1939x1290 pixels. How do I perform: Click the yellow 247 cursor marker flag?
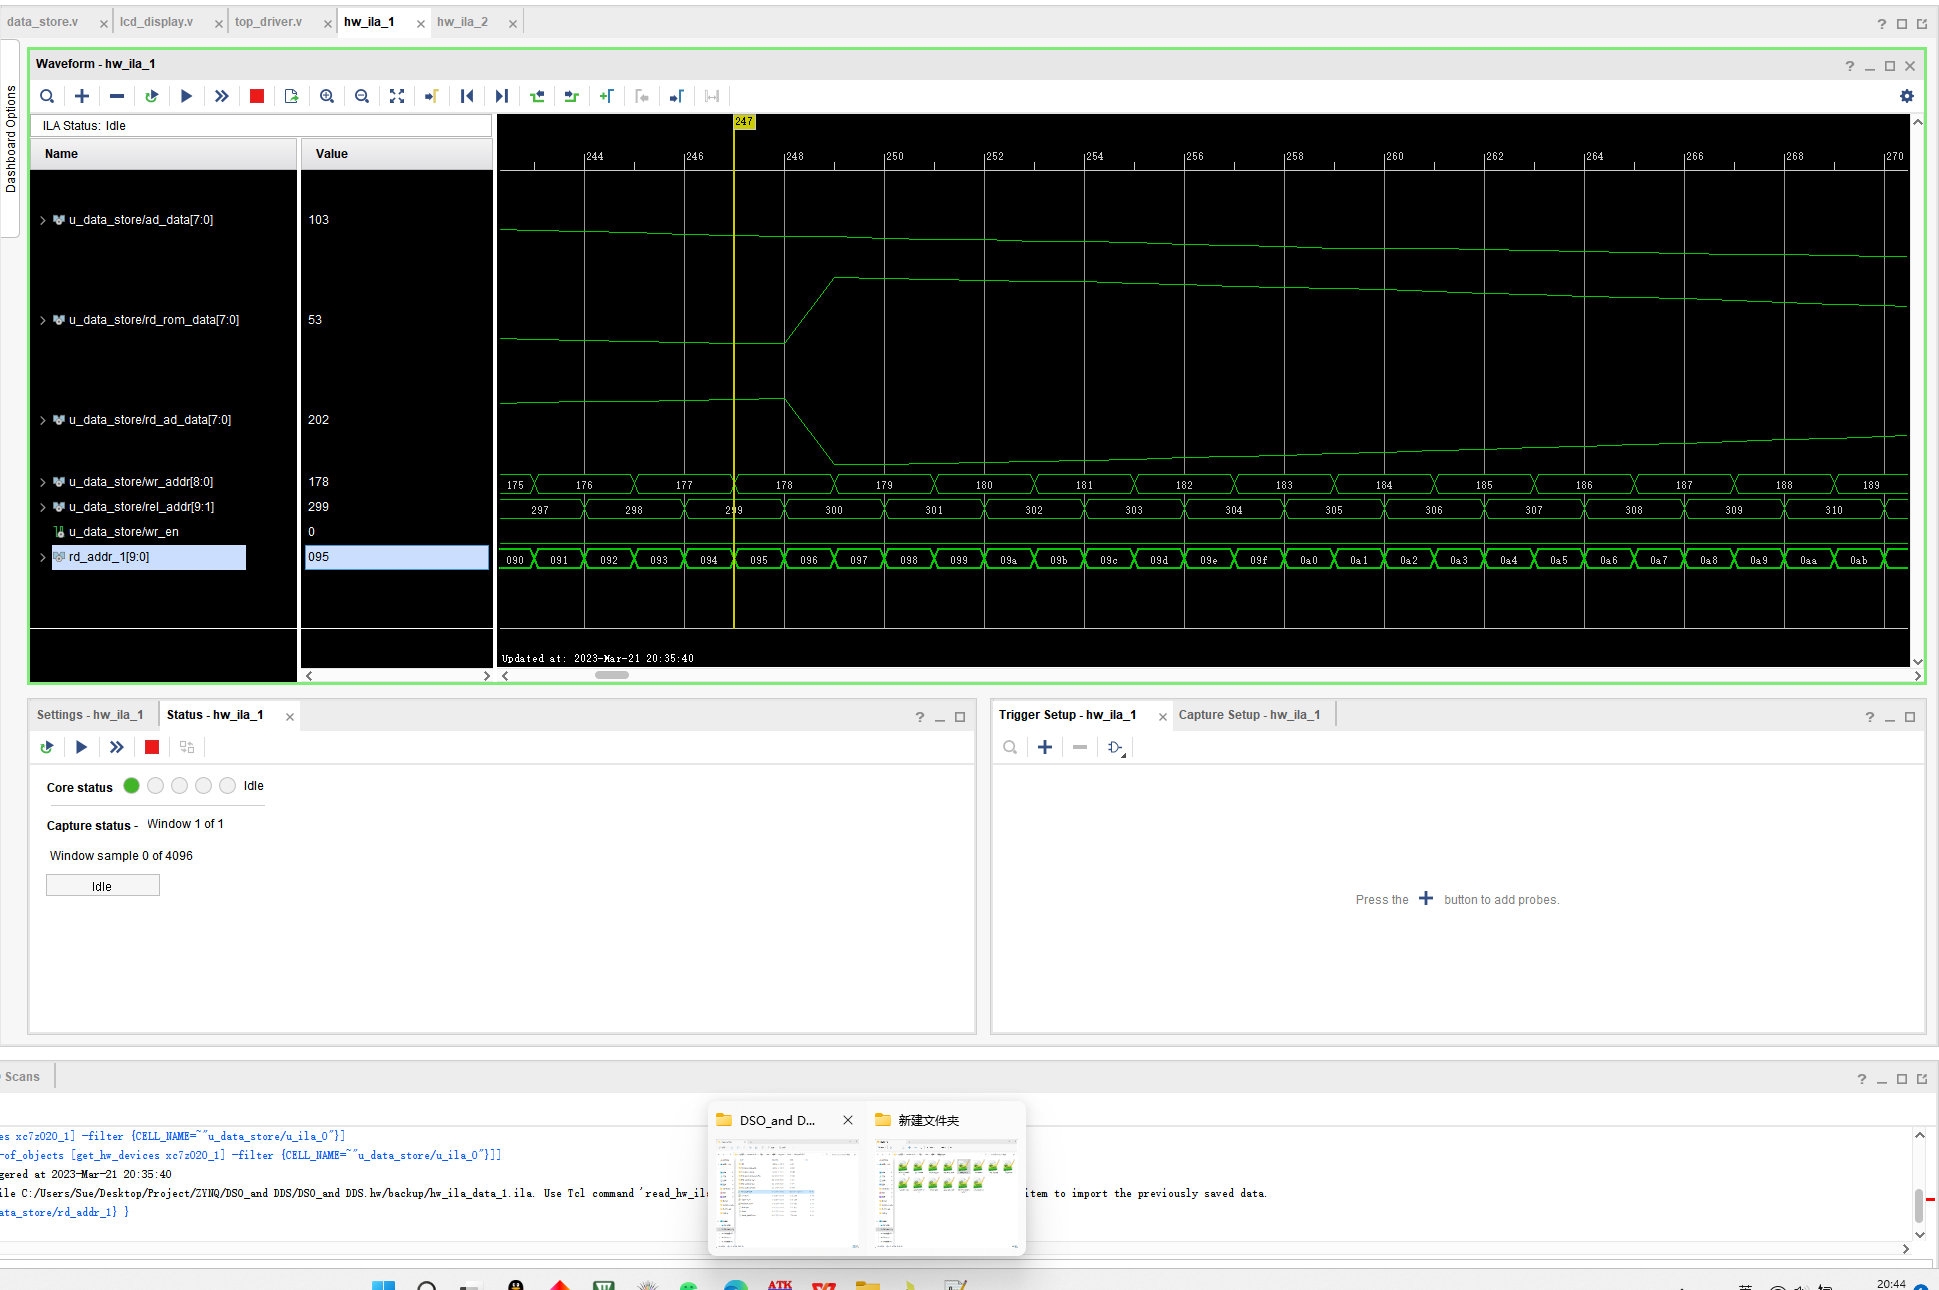[744, 122]
